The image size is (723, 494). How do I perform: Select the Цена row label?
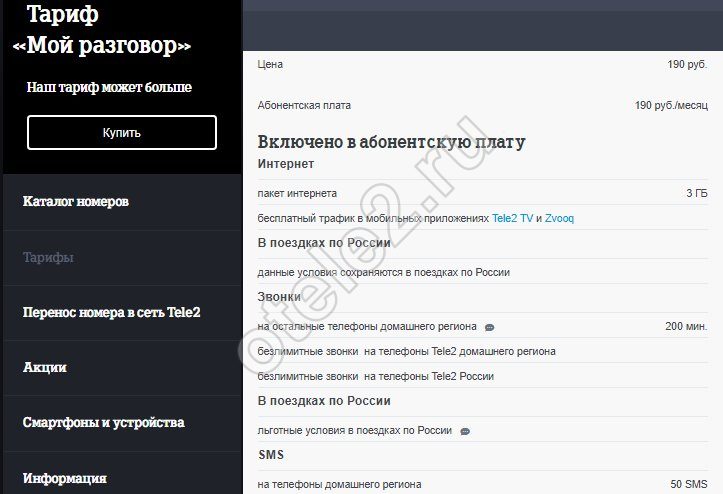click(270, 65)
